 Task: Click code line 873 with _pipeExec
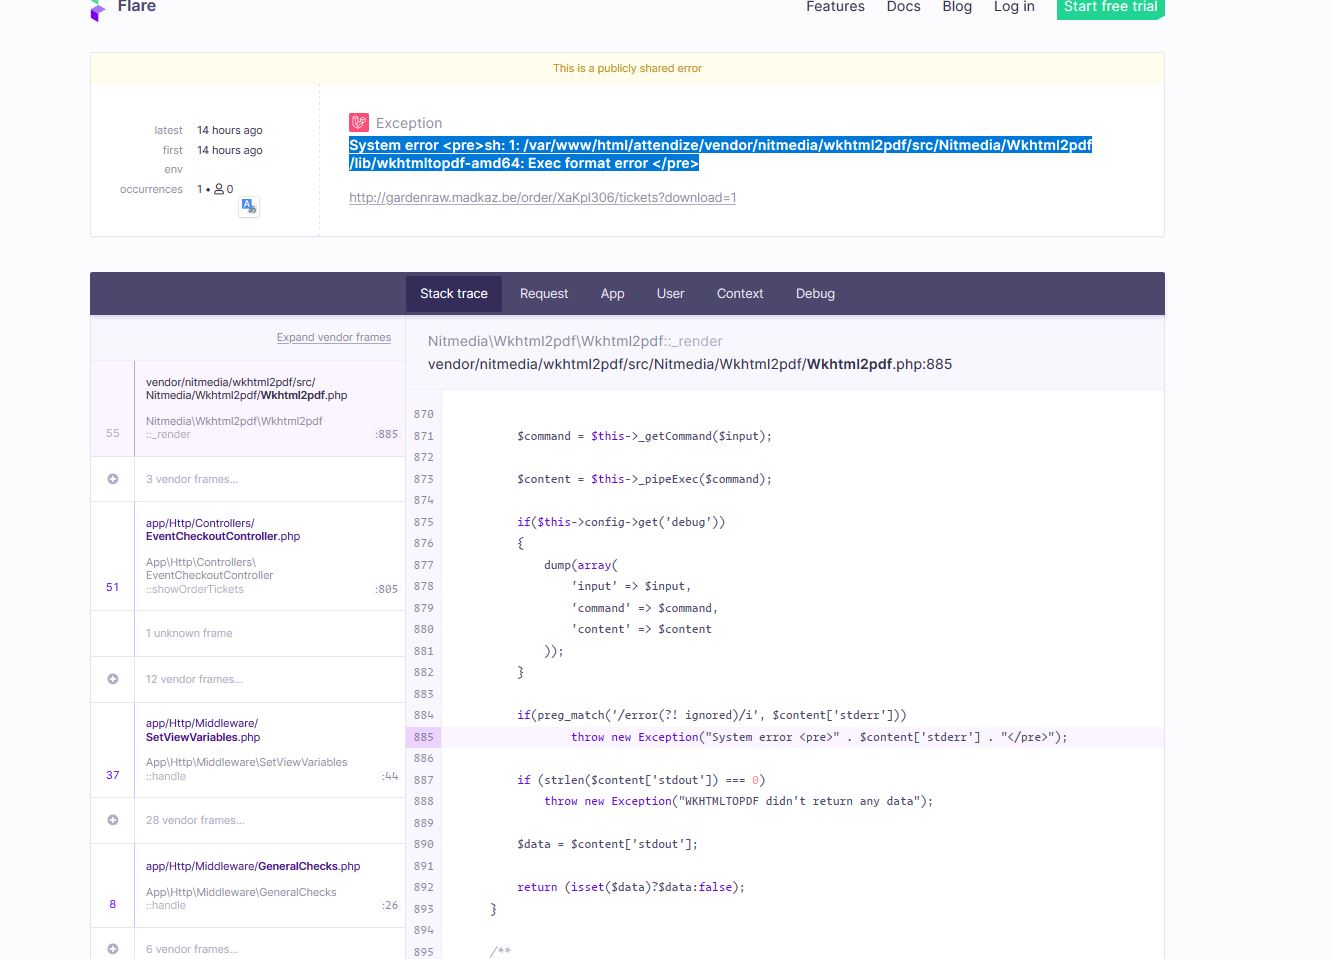(x=644, y=479)
